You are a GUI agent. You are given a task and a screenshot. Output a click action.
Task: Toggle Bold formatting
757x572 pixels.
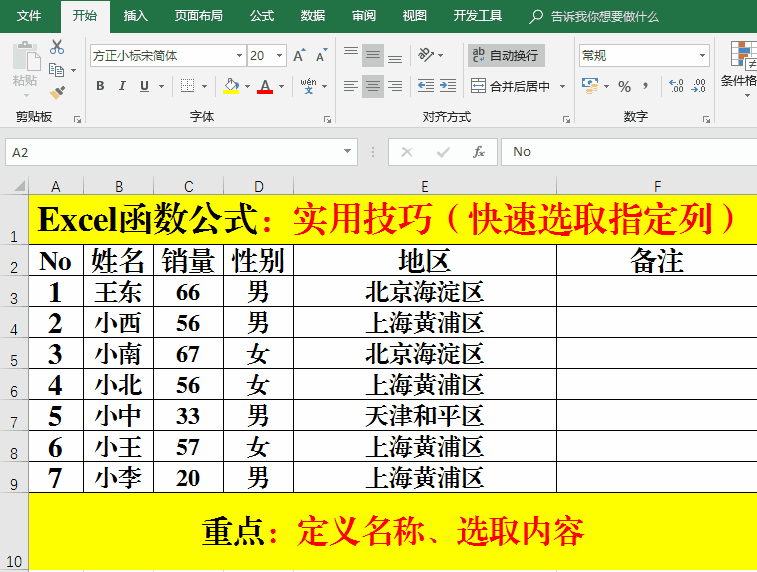[100, 87]
